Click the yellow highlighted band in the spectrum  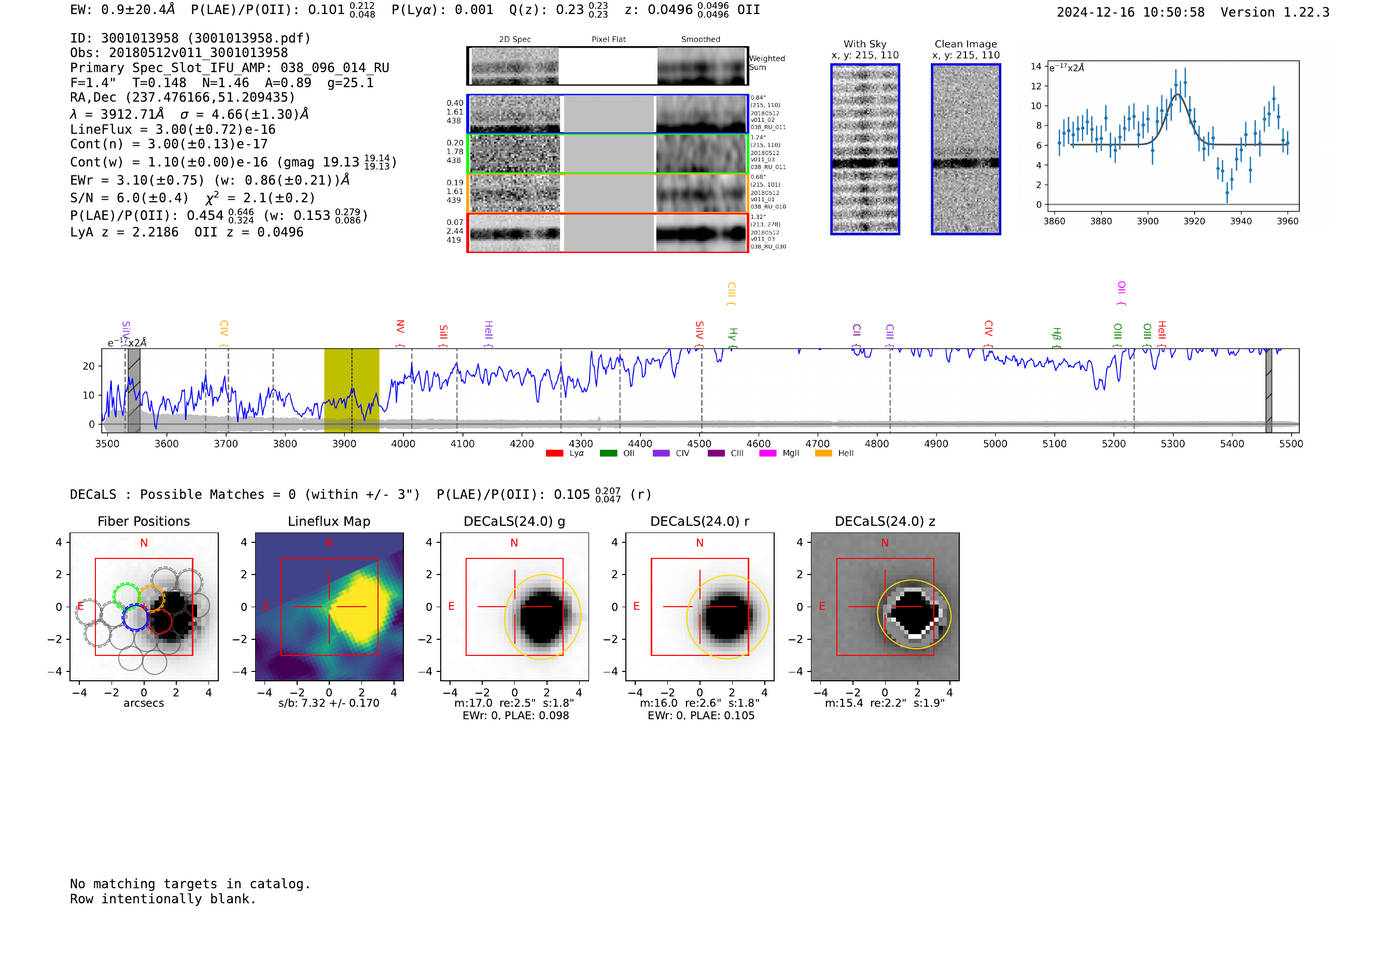pyautogui.click(x=352, y=391)
